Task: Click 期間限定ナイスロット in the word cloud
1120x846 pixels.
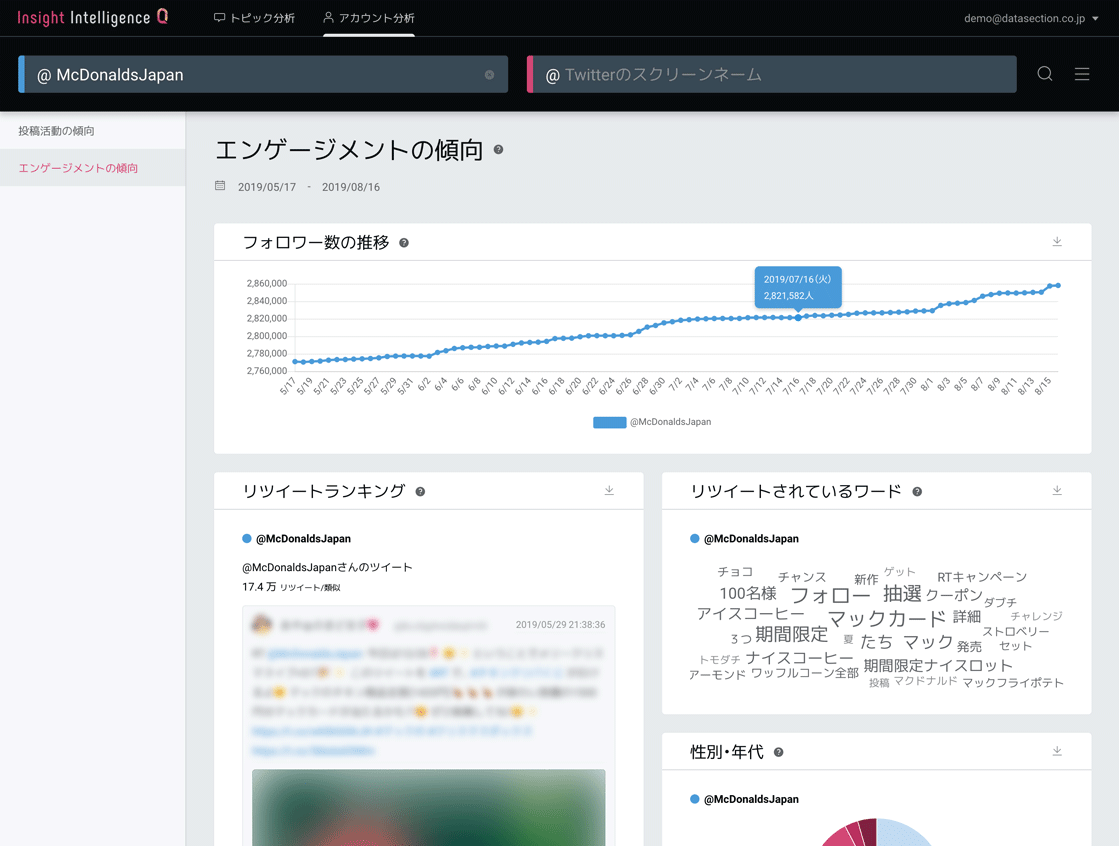Action: (x=938, y=666)
